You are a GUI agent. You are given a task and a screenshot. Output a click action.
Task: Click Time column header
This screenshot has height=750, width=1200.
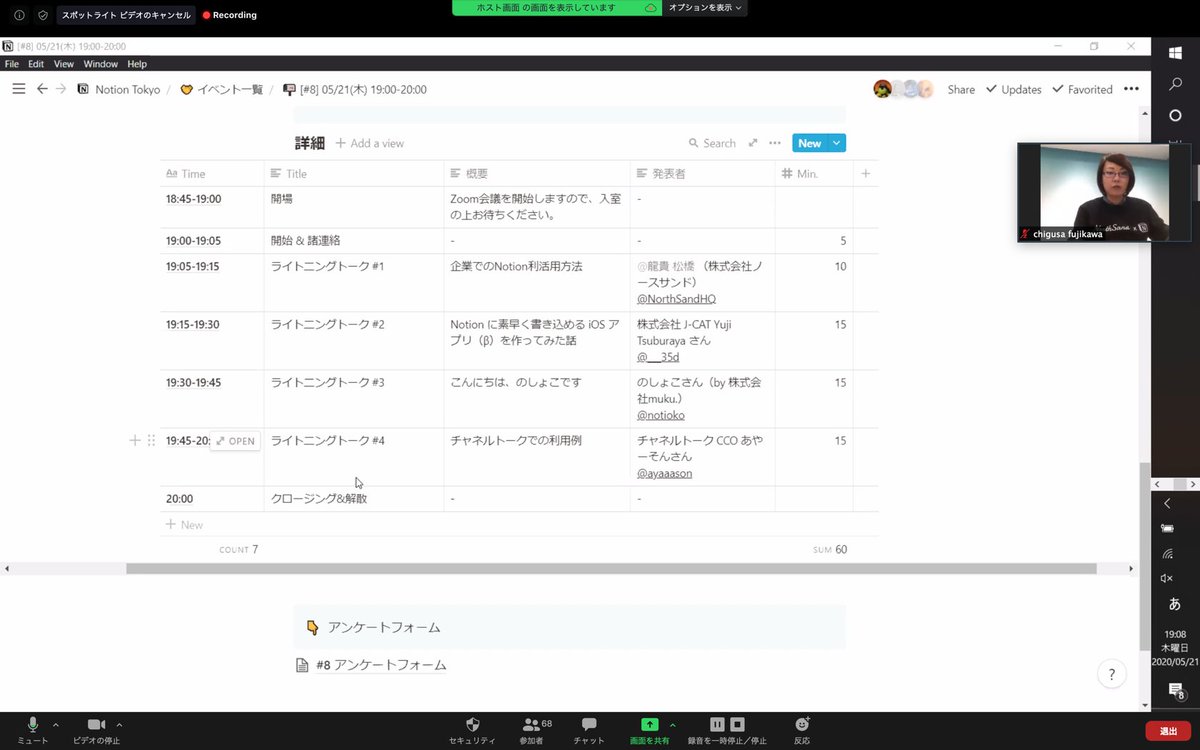click(212, 173)
